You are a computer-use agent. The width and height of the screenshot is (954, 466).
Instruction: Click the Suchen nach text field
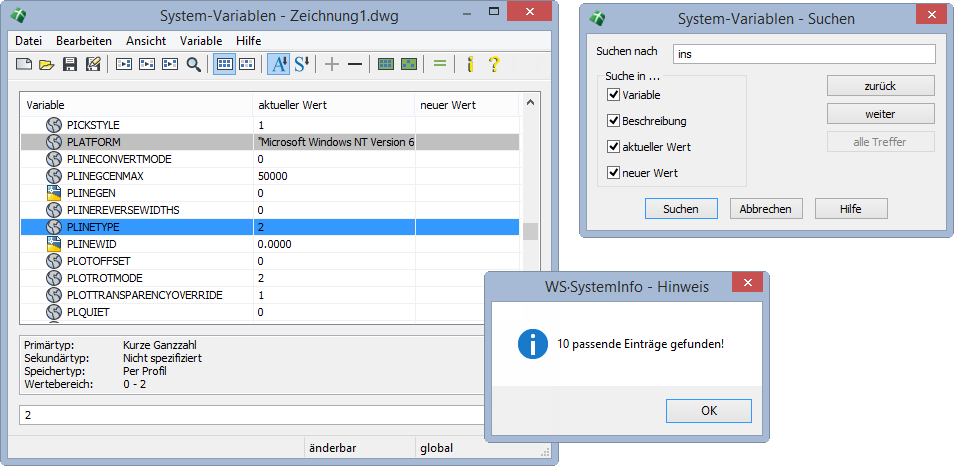pyautogui.click(x=803, y=53)
